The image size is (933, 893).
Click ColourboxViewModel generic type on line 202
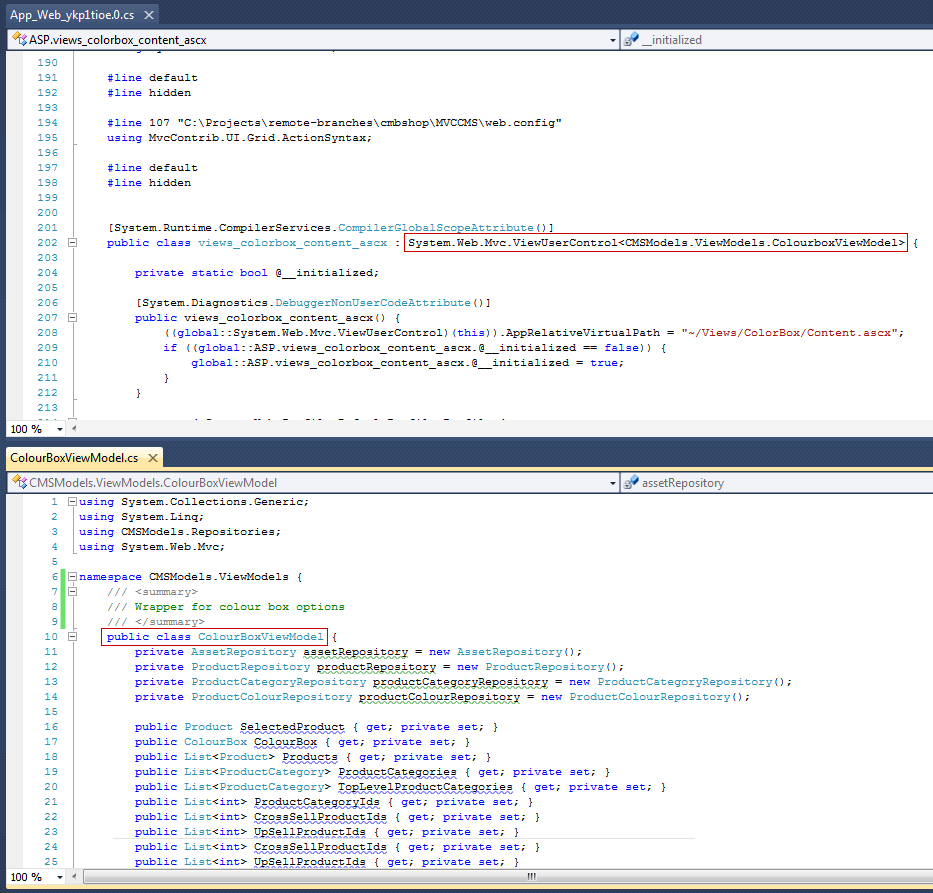click(x=835, y=243)
